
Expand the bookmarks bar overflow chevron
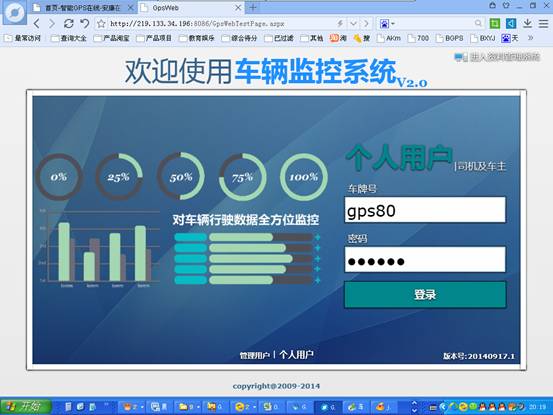(x=530, y=38)
